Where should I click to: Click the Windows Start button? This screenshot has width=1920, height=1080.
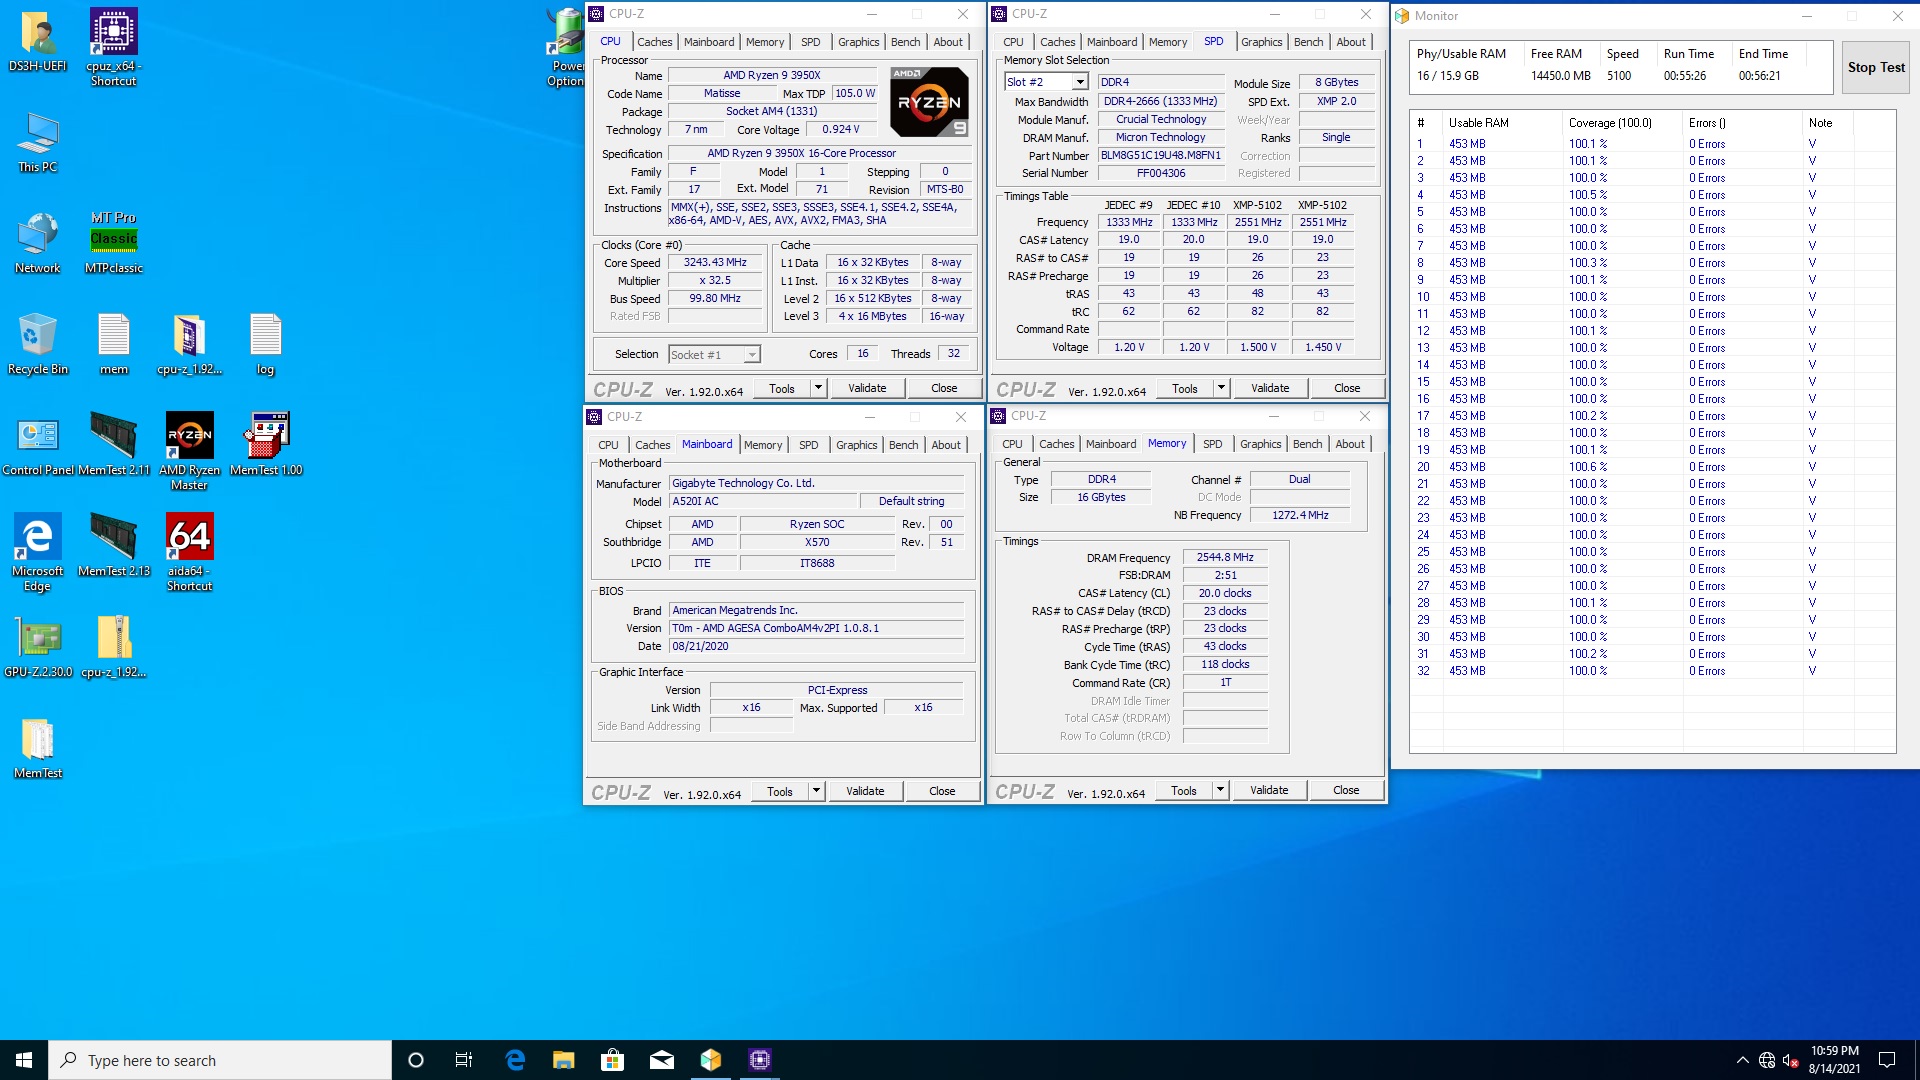click(x=24, y=1060)
